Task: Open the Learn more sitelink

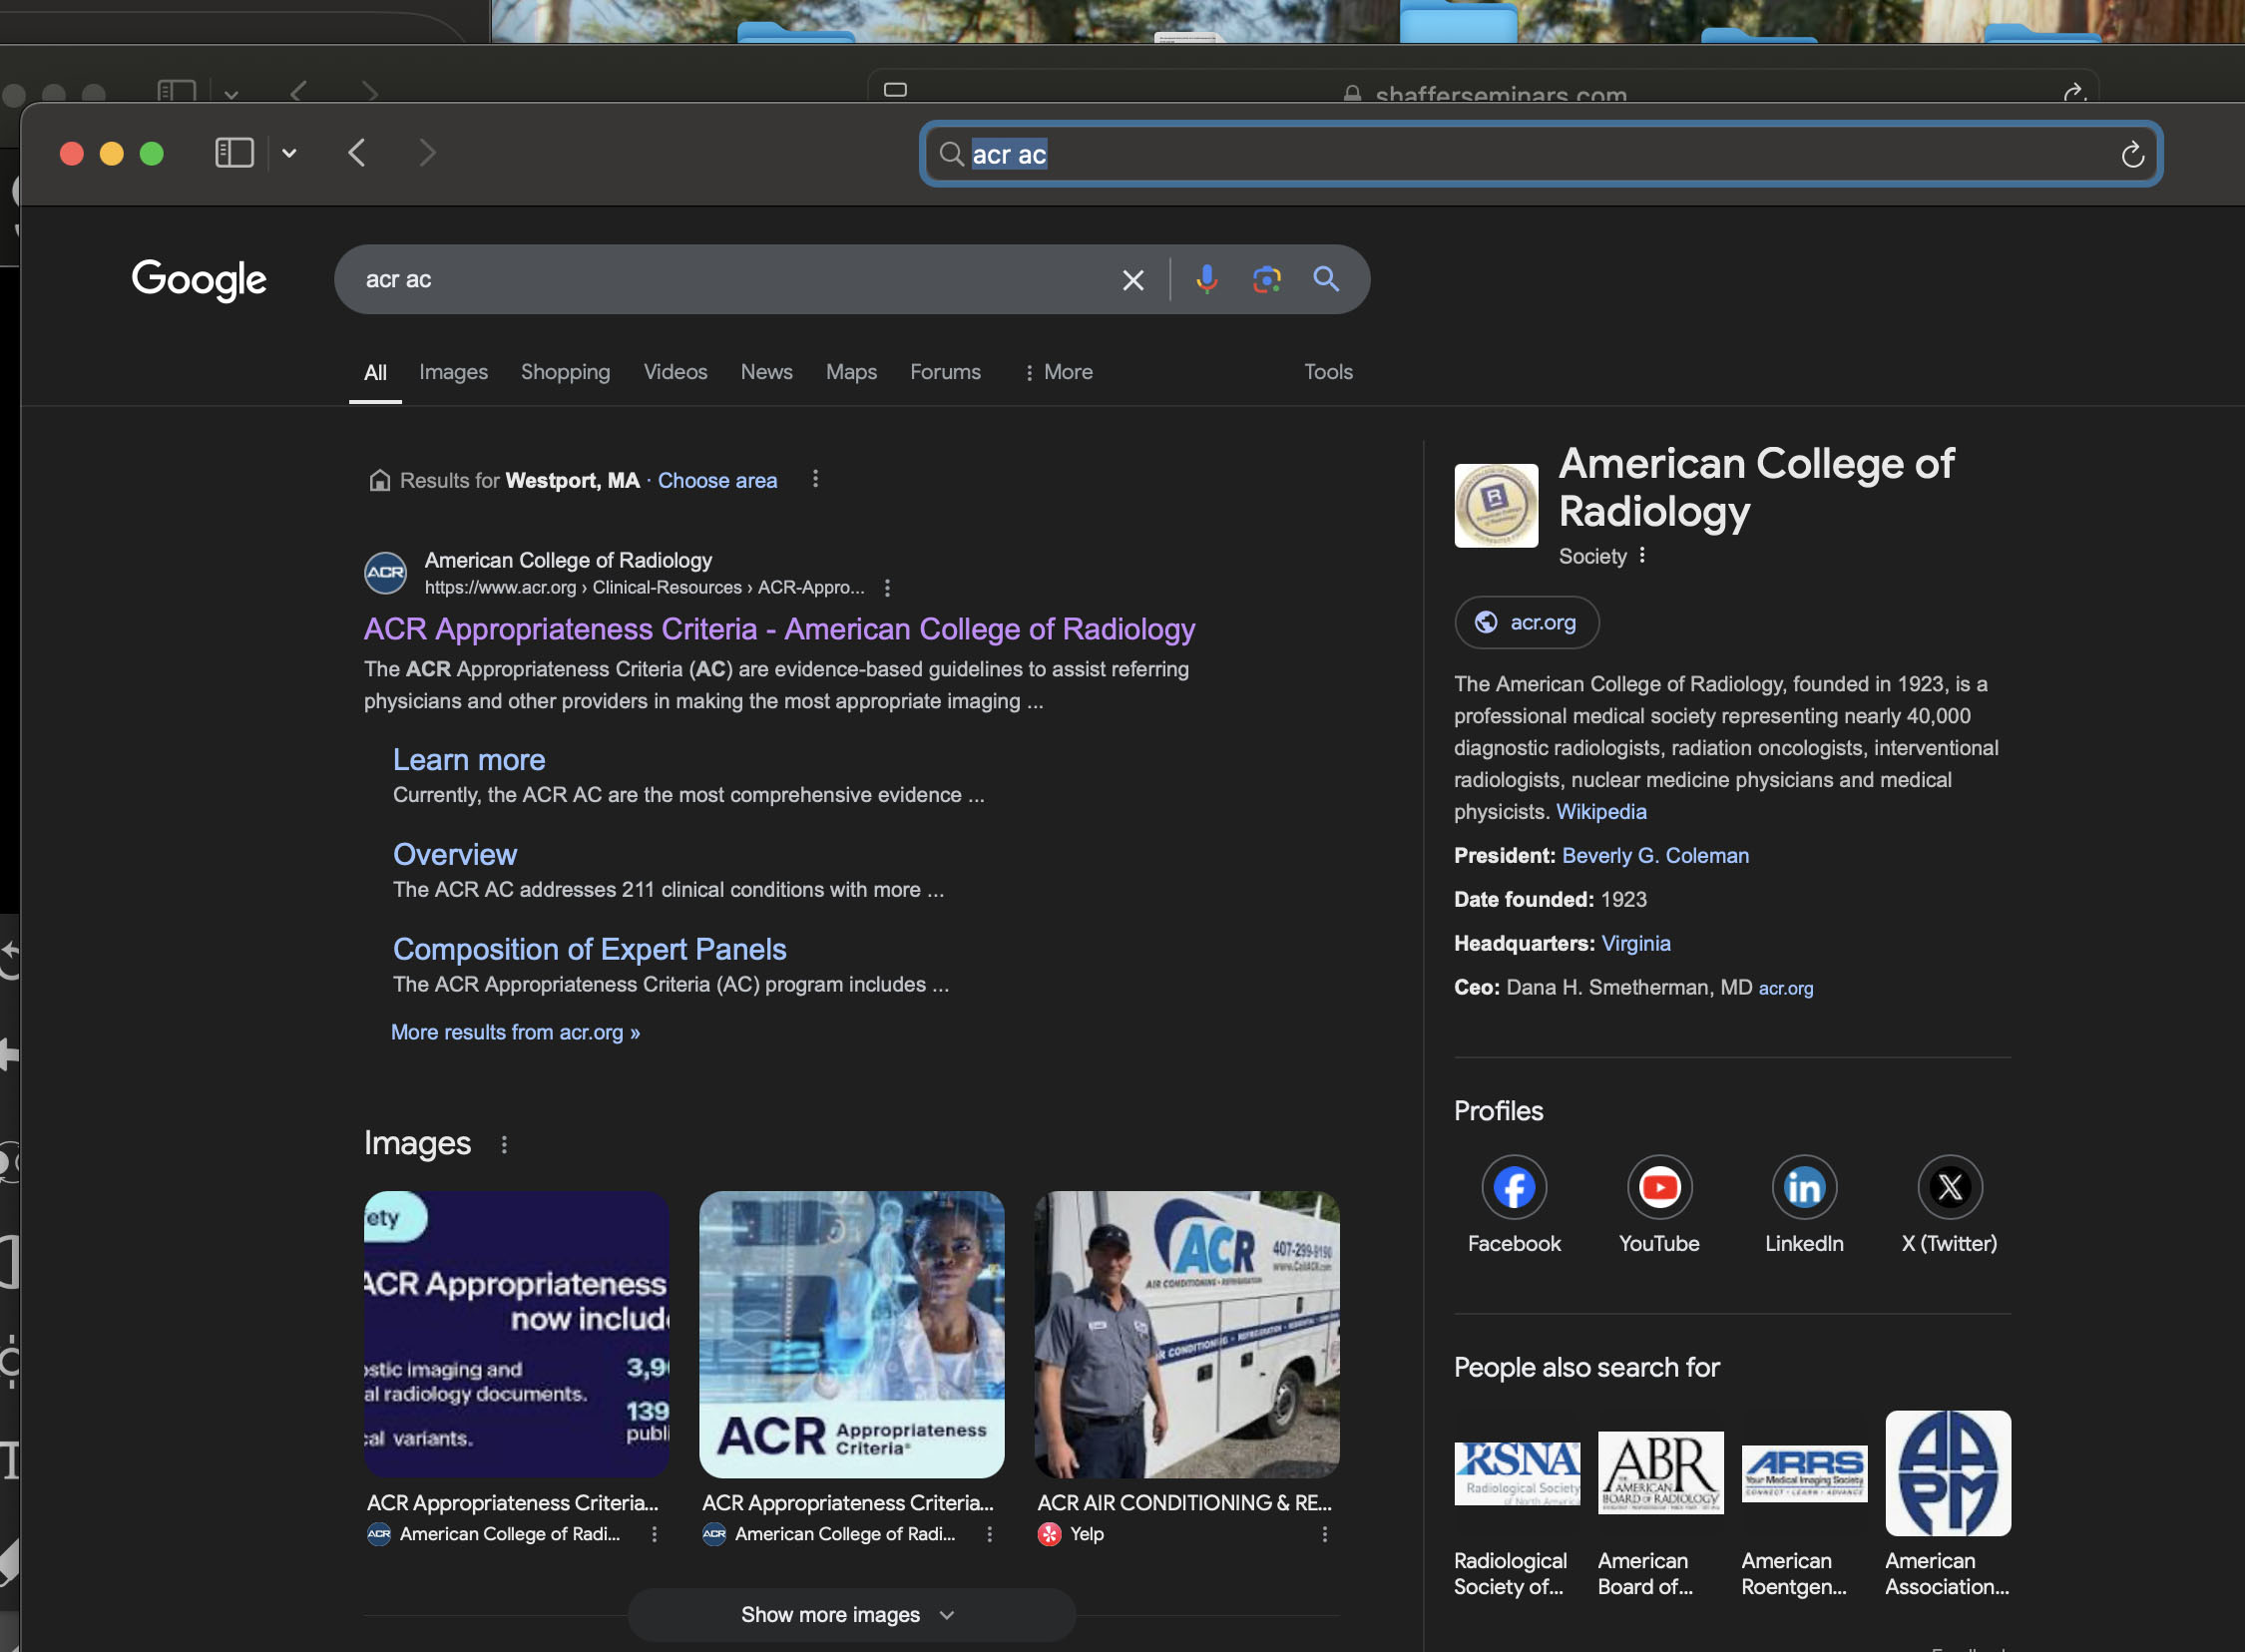Action: click(469, 760)
